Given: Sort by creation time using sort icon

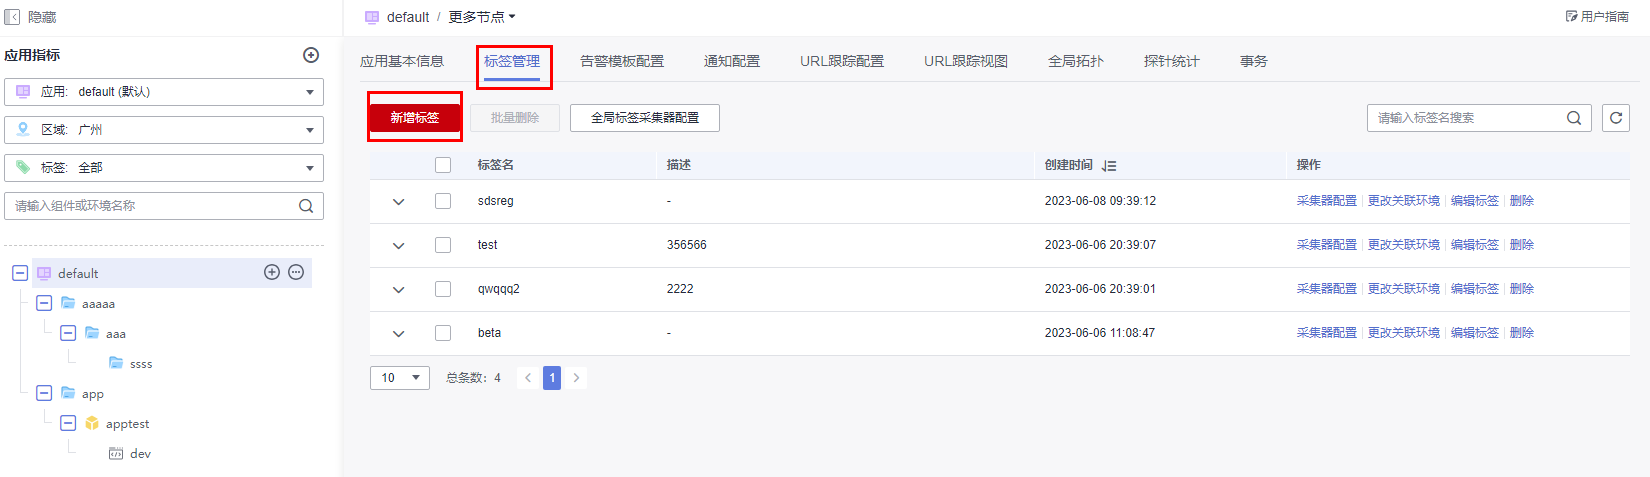Looking at the screenshot, I should (1109, 166).
